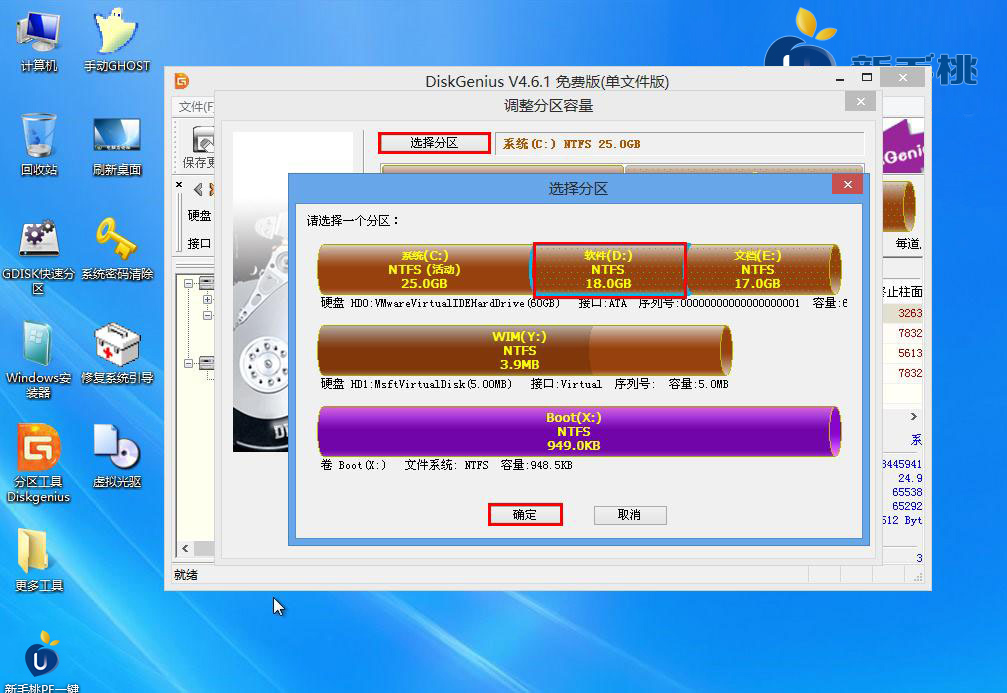The width and height of the screenshot is (1007, 693).
Task: Collapse the top disk tree node
Action: tap(188, 283)
